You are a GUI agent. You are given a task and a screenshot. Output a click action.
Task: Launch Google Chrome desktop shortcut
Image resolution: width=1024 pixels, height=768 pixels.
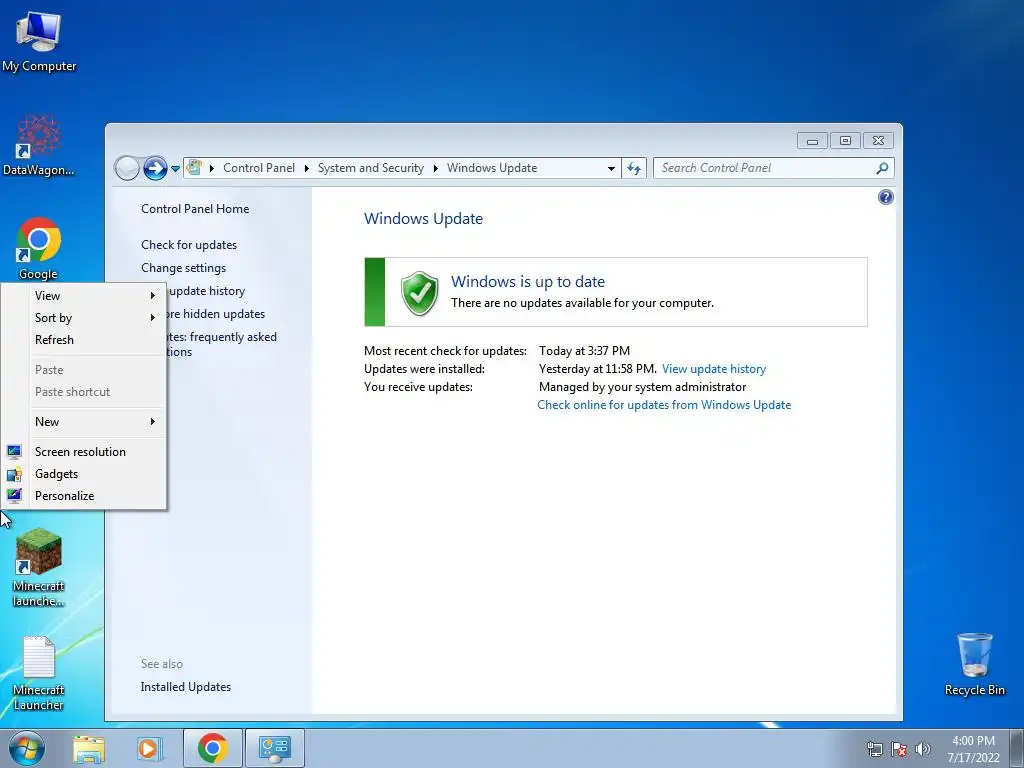tap(39, 248)
